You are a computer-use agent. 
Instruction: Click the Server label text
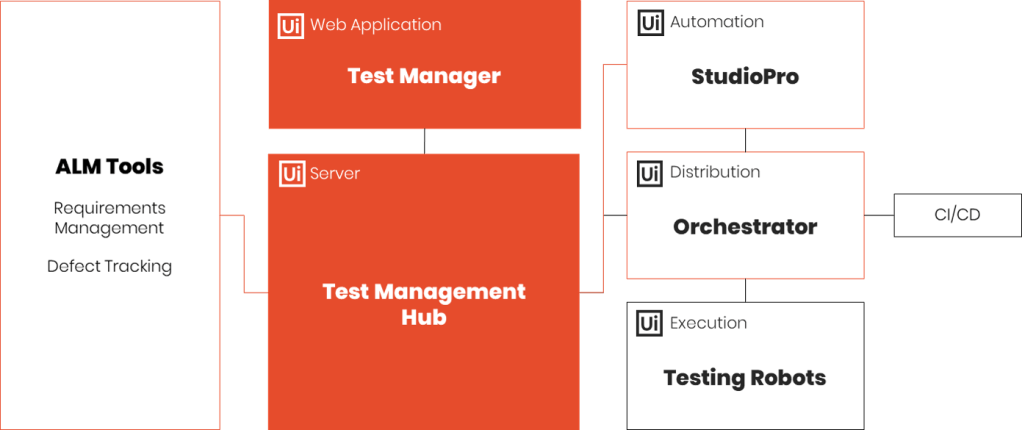335,174
